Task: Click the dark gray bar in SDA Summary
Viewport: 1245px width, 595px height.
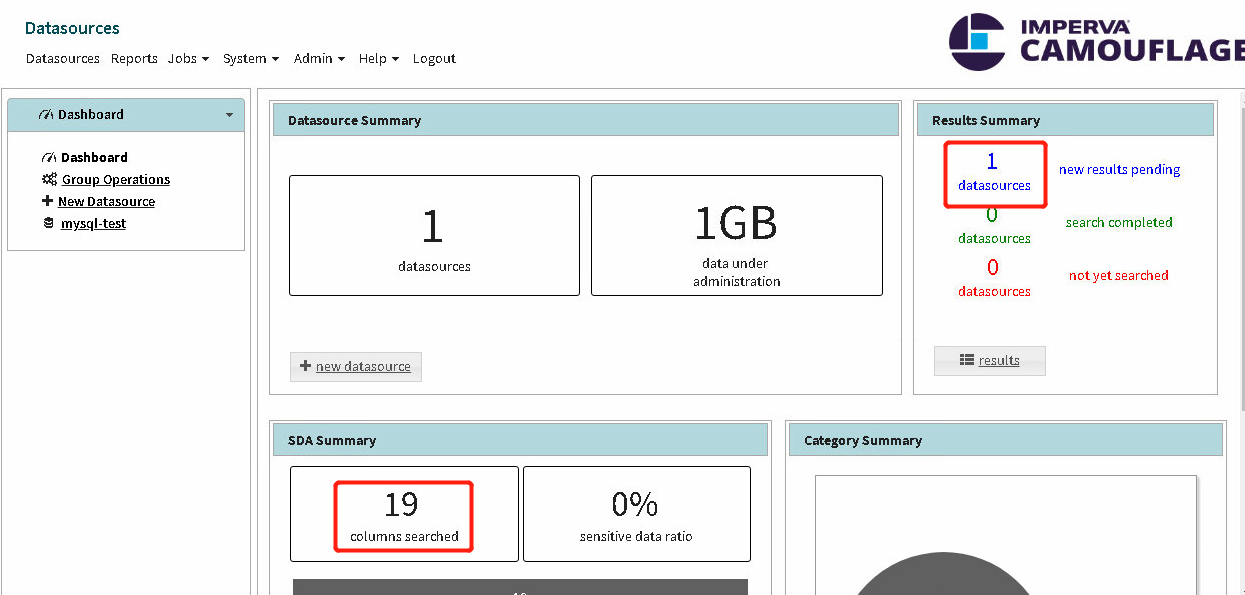Action: pyautogui.click(x=520, y=587)
